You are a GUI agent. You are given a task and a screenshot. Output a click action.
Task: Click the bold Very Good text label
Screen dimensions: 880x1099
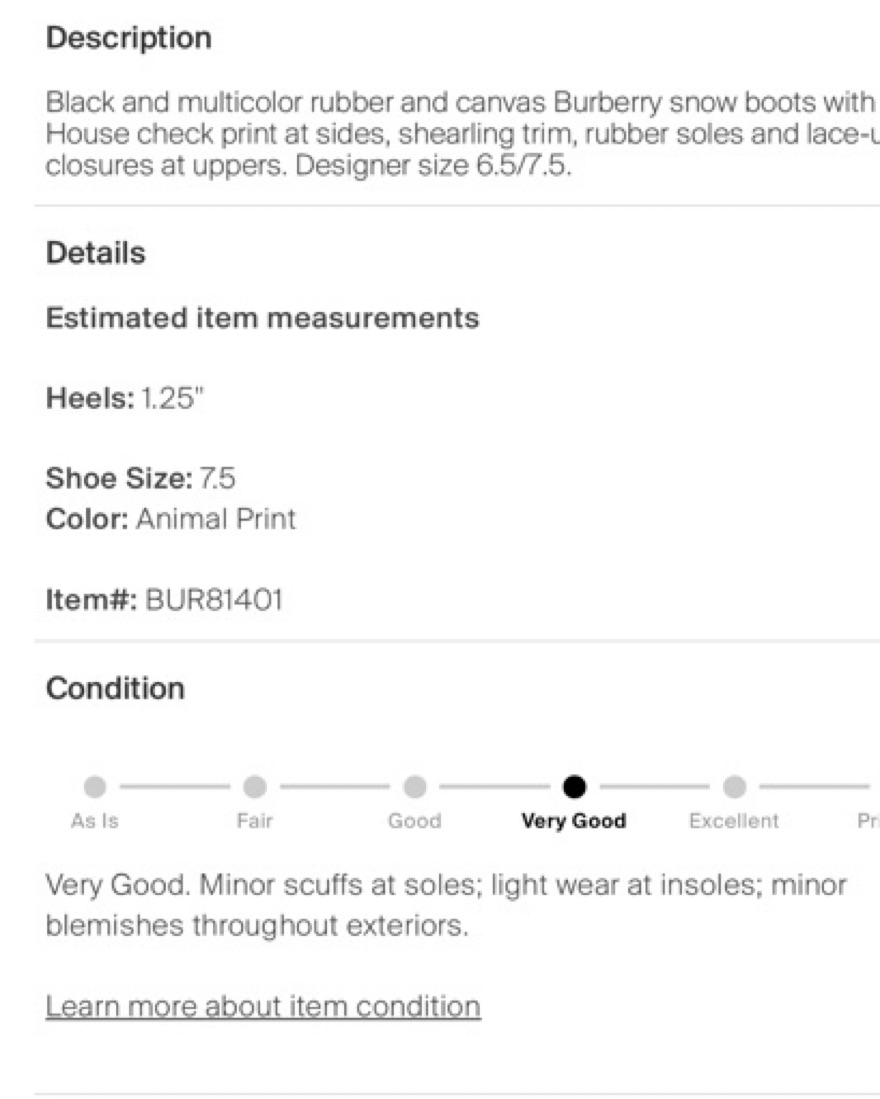[574, 821]
